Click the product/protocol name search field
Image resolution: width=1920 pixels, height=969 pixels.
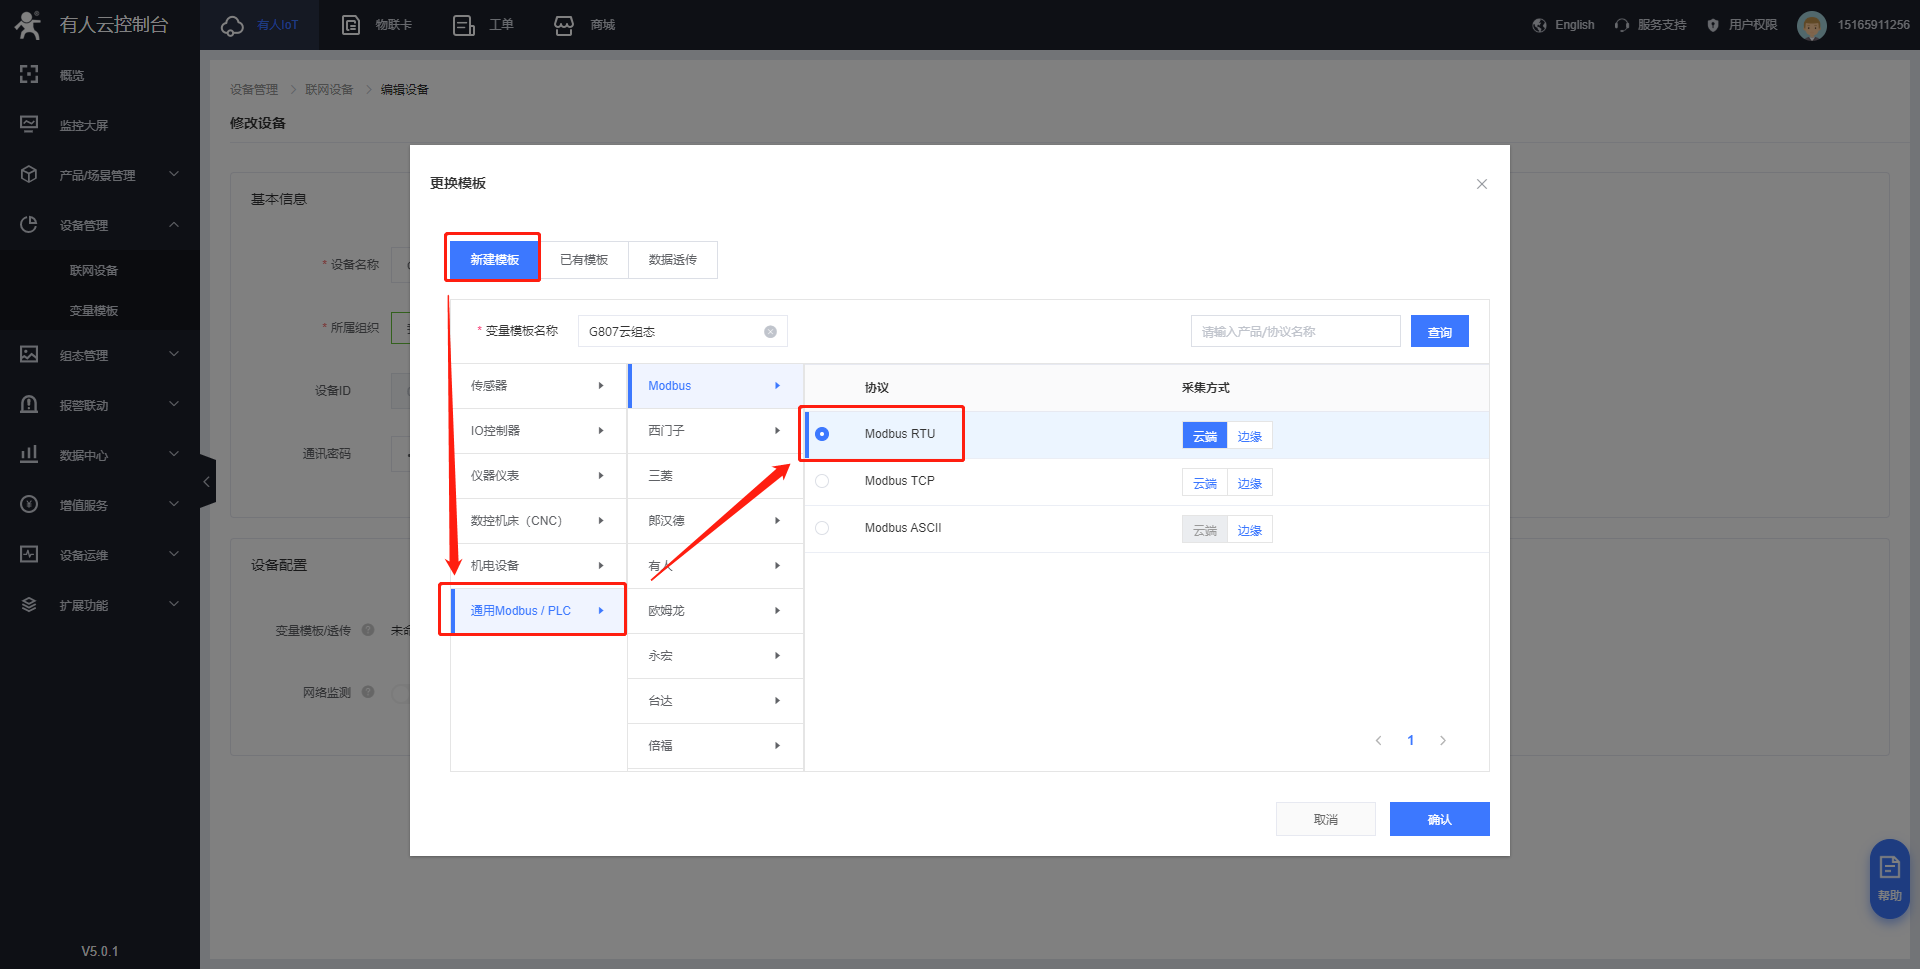1295,332
